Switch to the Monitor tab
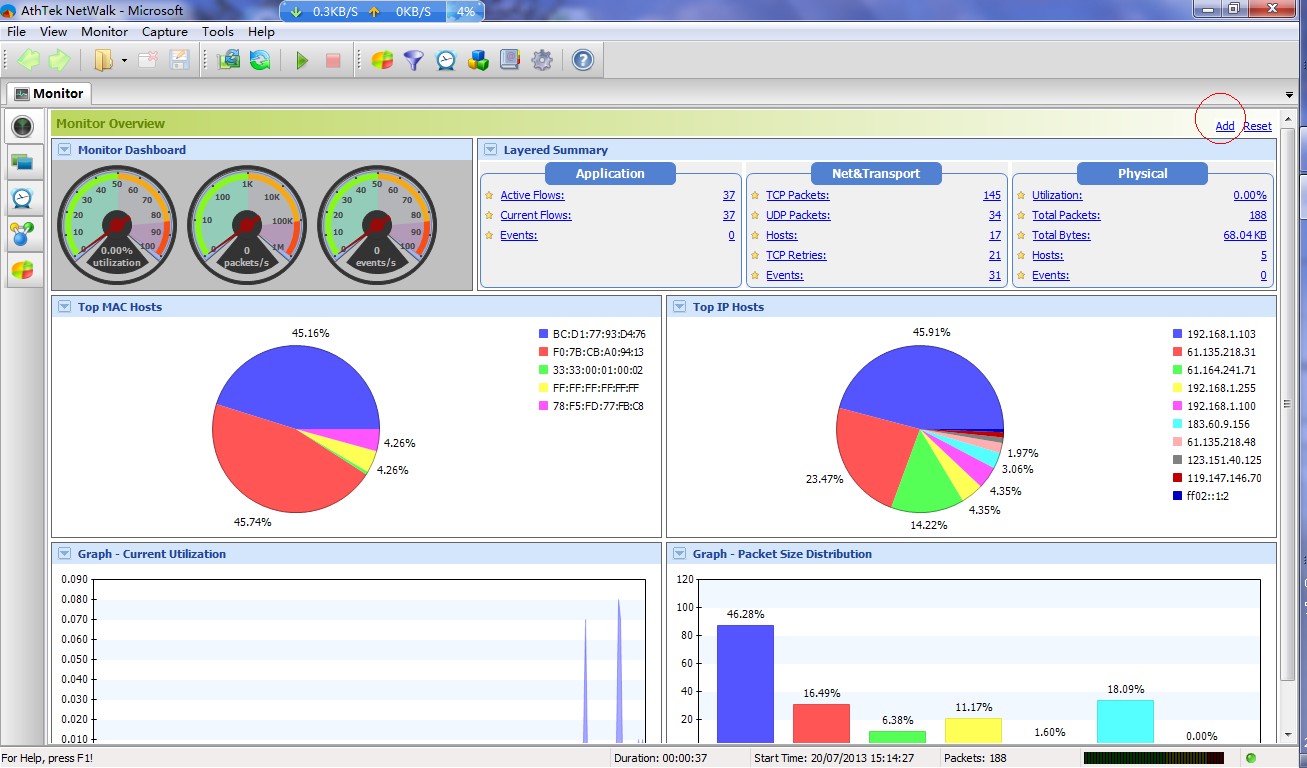Viewport: 1307px width, 768px height. (x=49, y=93)
